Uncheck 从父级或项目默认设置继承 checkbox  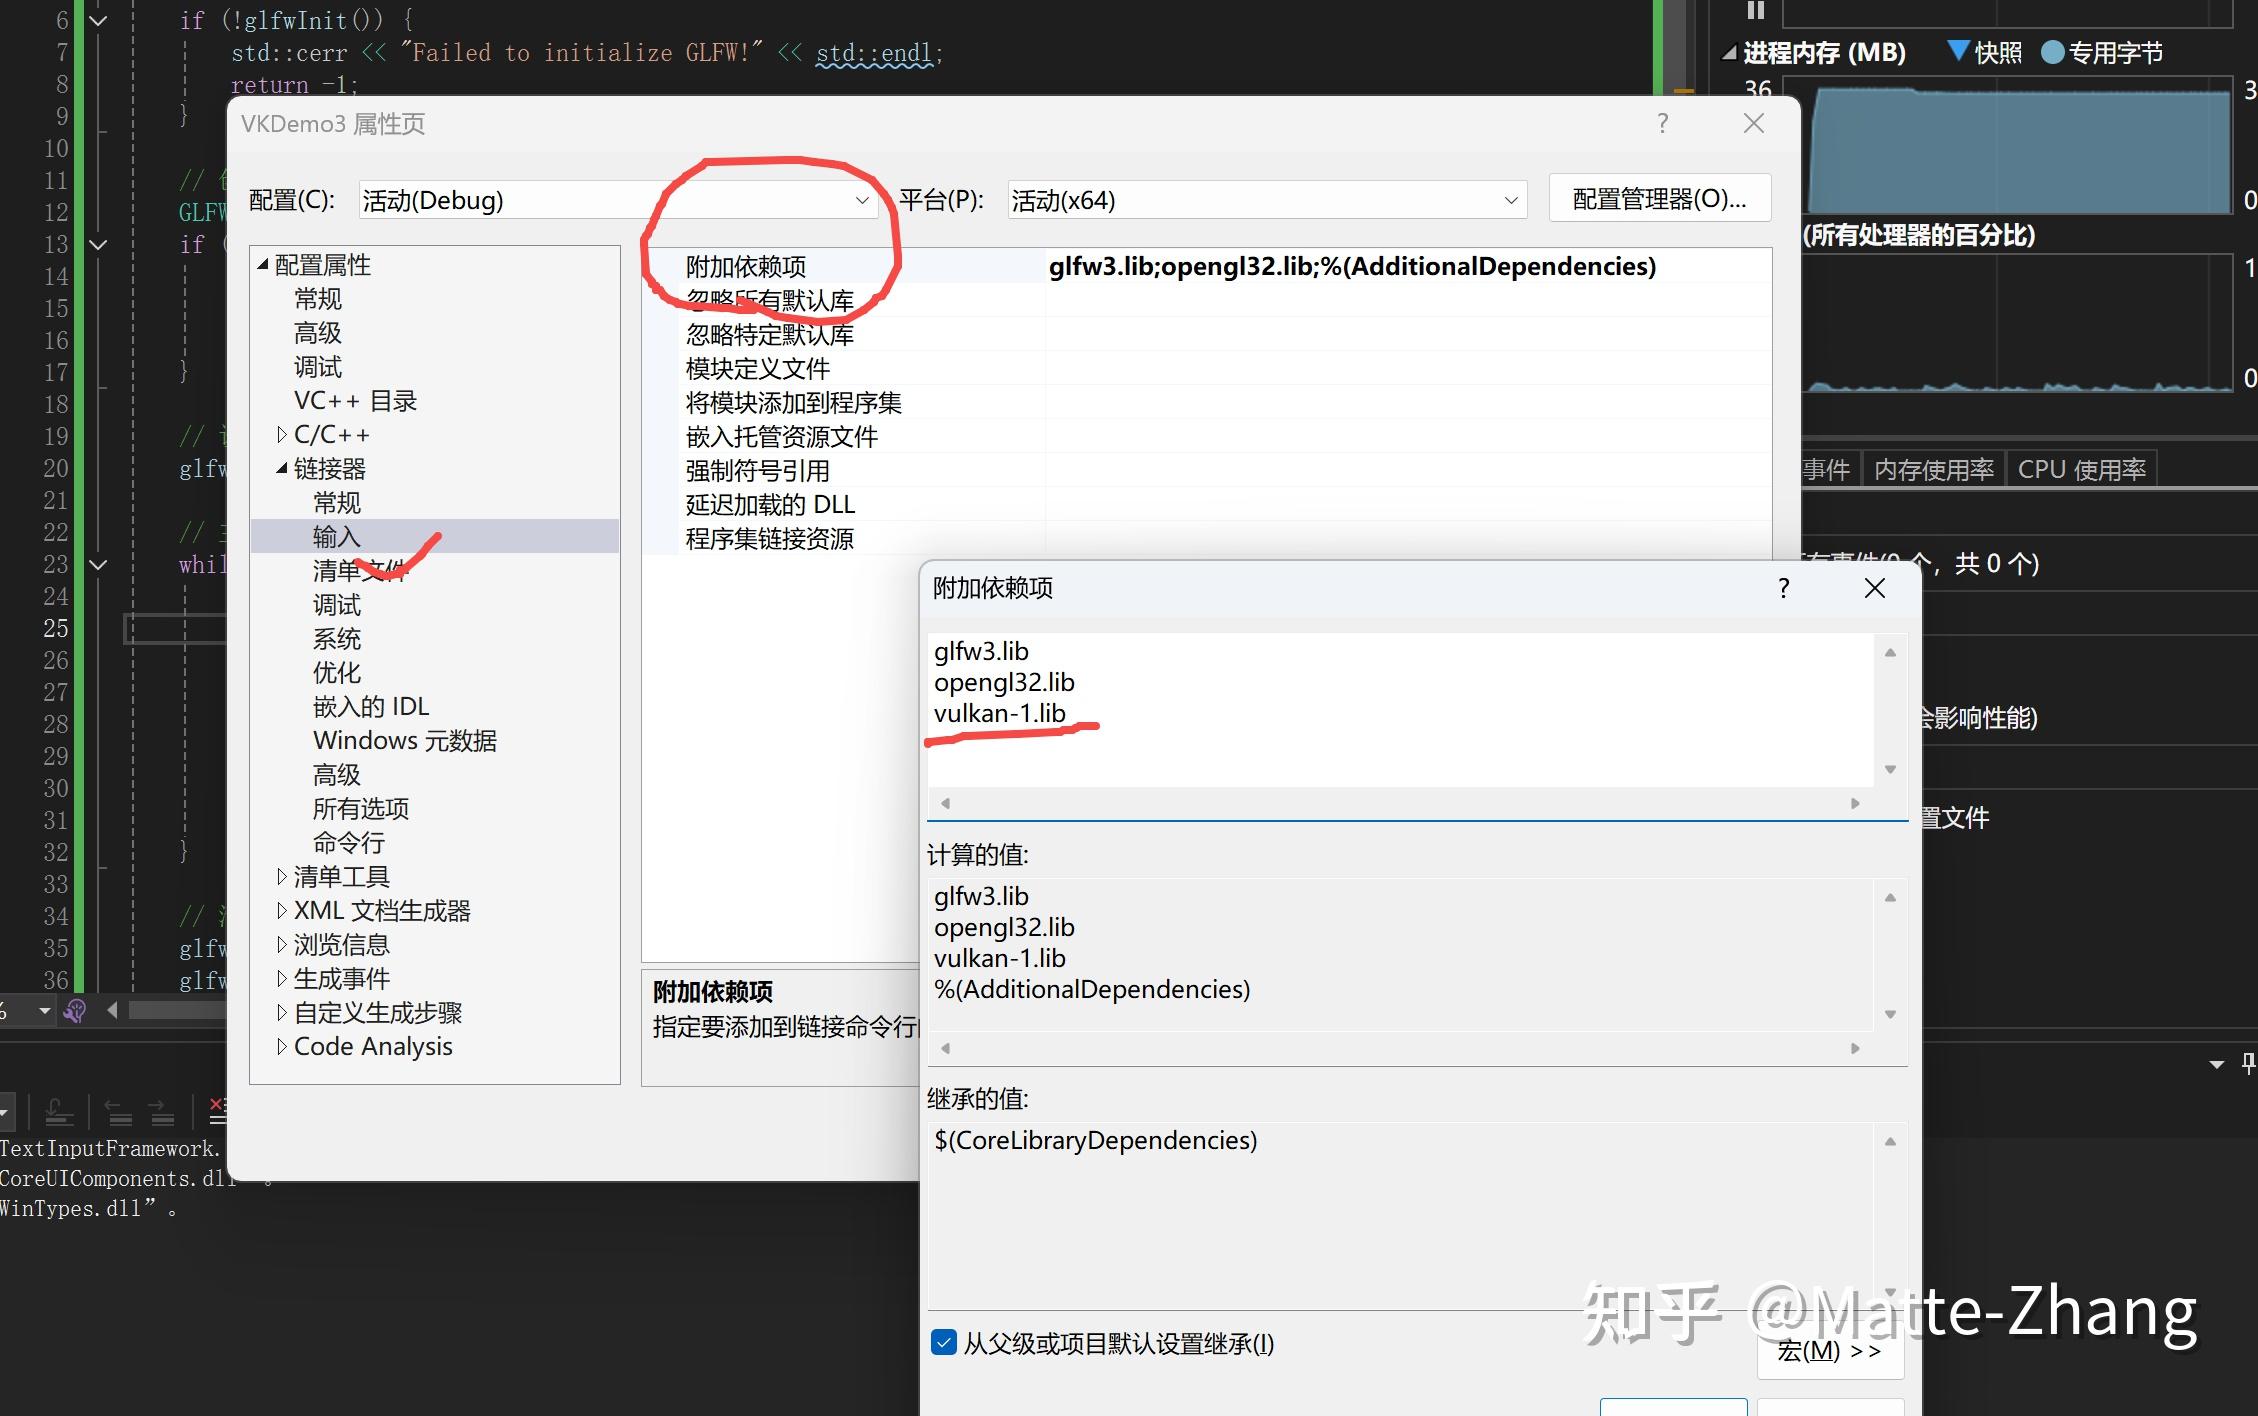pos(944,1343)
